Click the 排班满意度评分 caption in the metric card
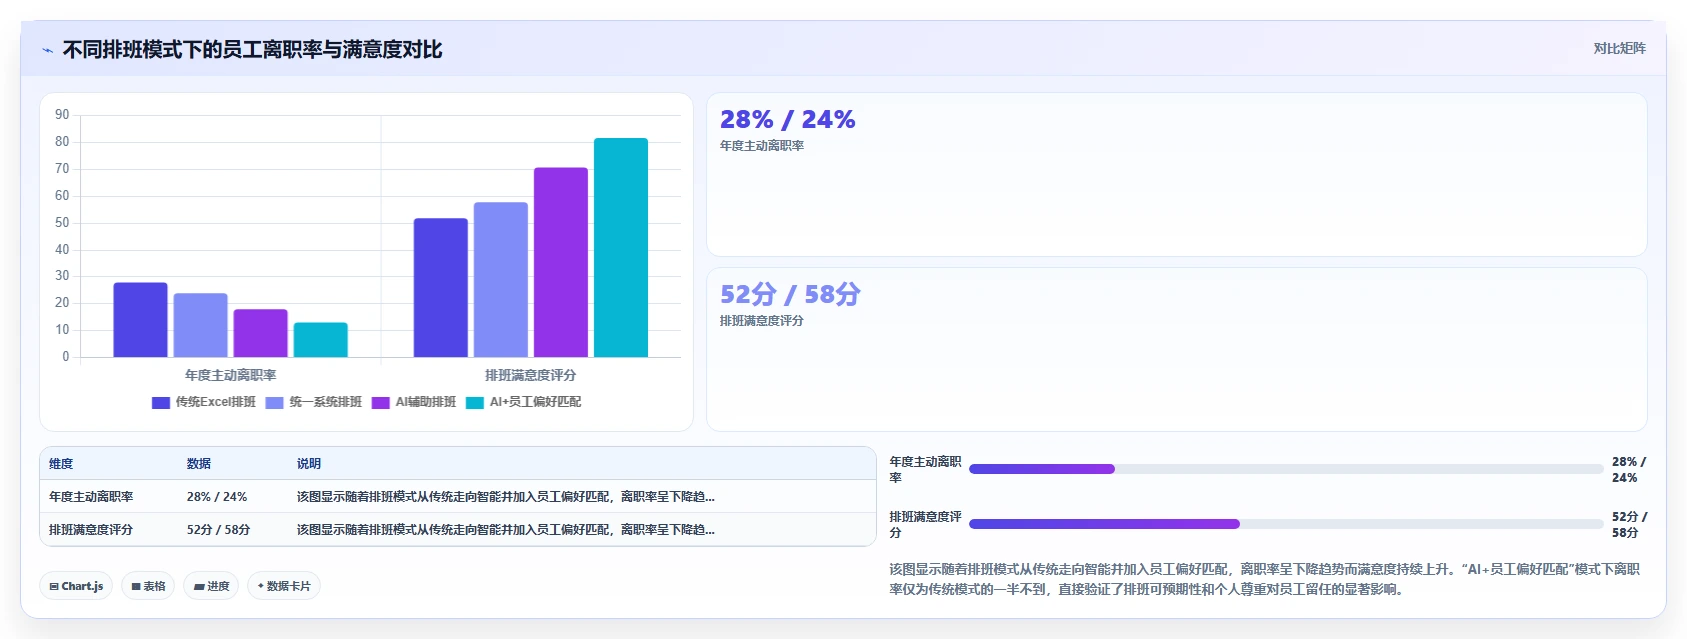 (762, 321)
